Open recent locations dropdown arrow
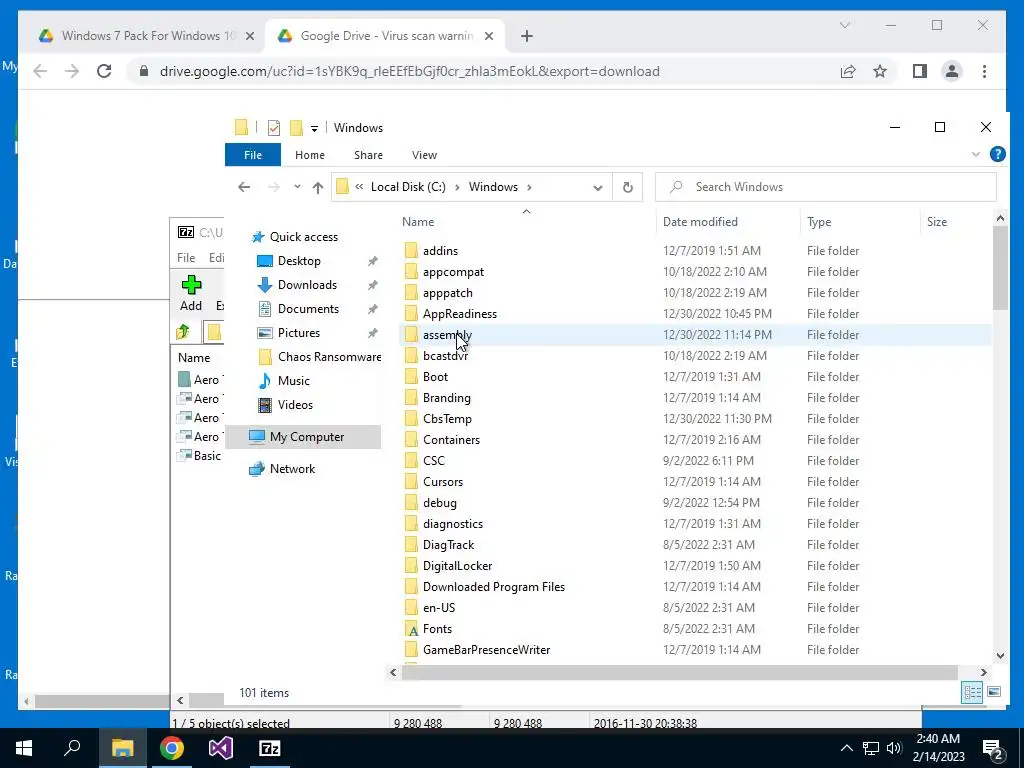This screenshot has height=768, width=1024. tap(297, 187)
